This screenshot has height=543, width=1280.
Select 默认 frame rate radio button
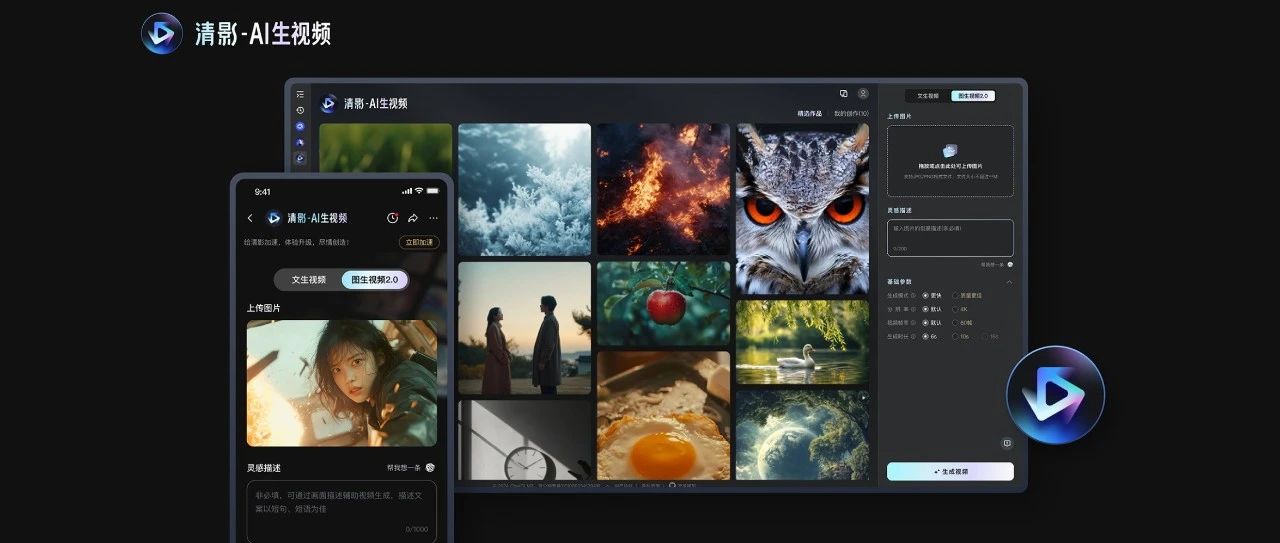[x=925, y=322]
